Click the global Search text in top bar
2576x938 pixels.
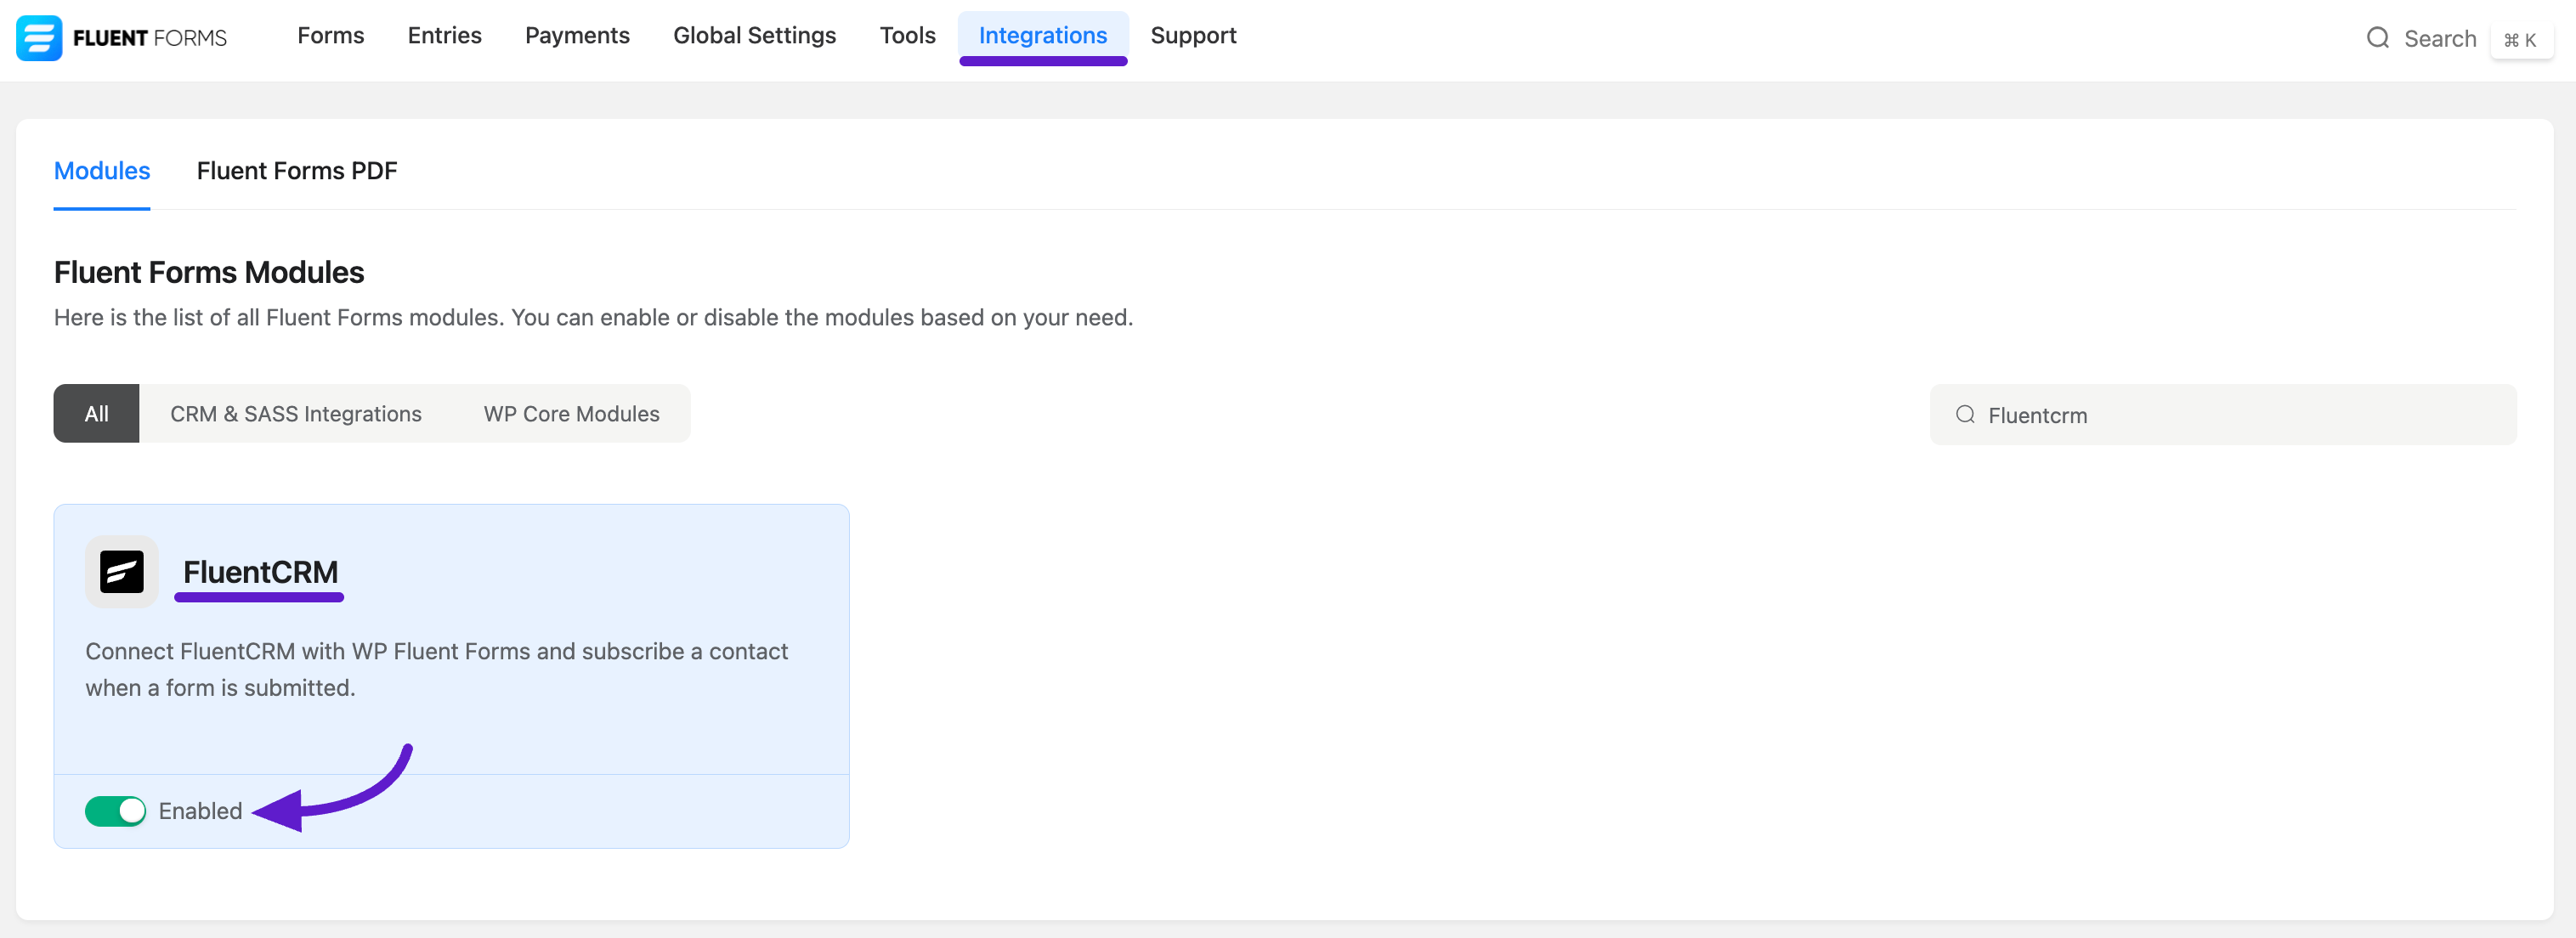pyautogui.click(x=2440, y=39)
